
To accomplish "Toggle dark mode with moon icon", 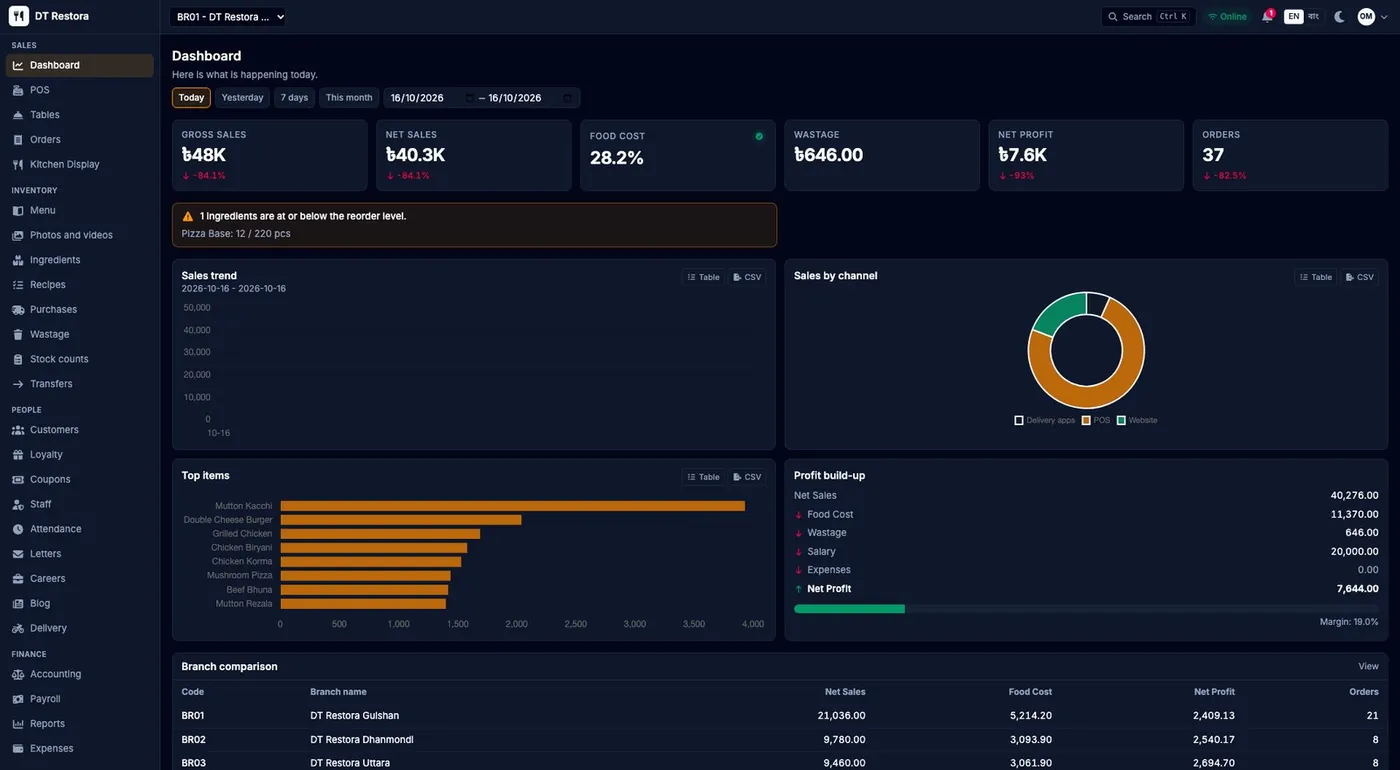I will (x=1340, y=16).
